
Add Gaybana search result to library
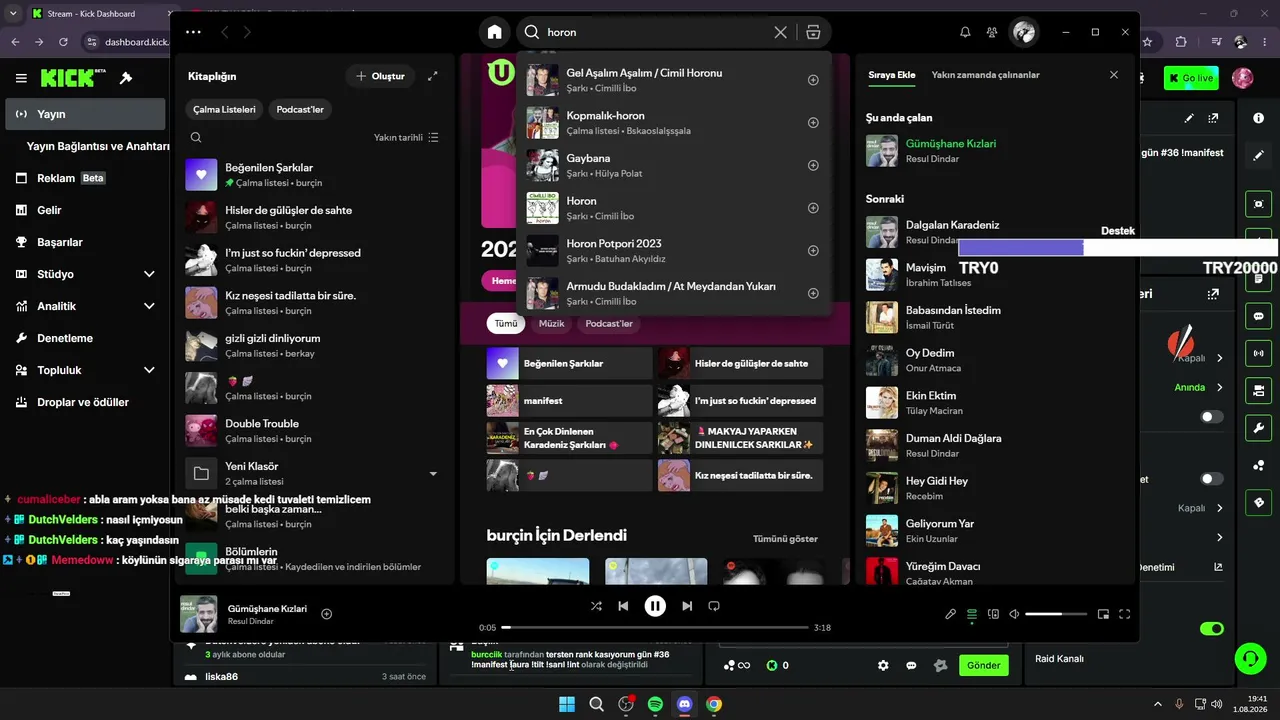(813, 166)
